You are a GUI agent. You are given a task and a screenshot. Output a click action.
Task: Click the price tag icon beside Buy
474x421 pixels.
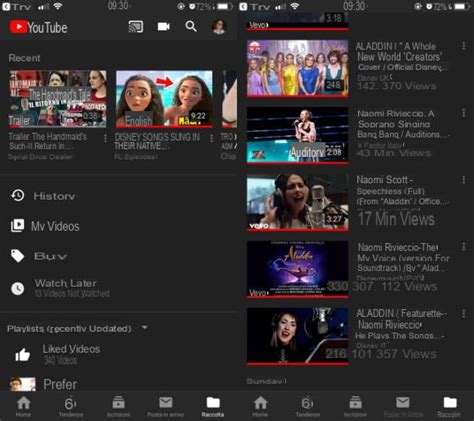(x=17, y=256)
